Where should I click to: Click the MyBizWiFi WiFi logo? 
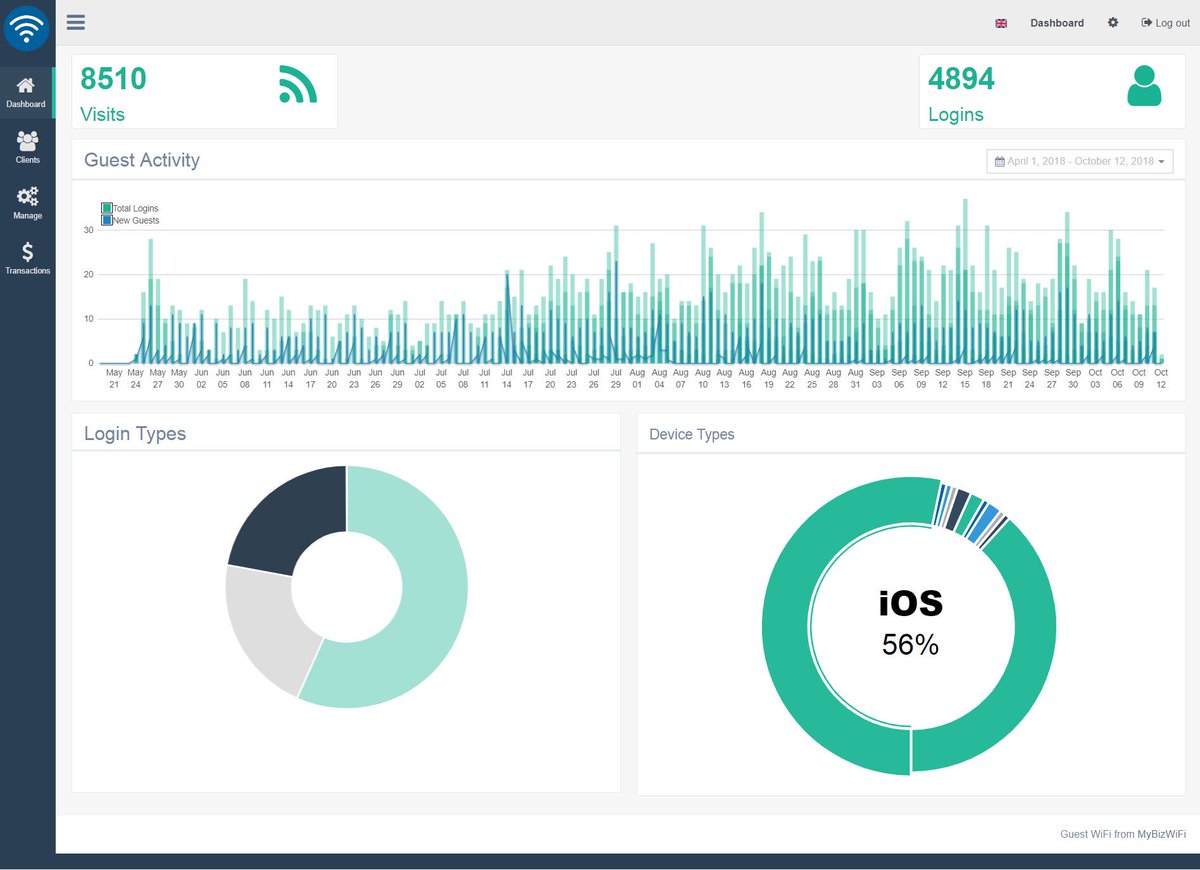click(27, 28)
